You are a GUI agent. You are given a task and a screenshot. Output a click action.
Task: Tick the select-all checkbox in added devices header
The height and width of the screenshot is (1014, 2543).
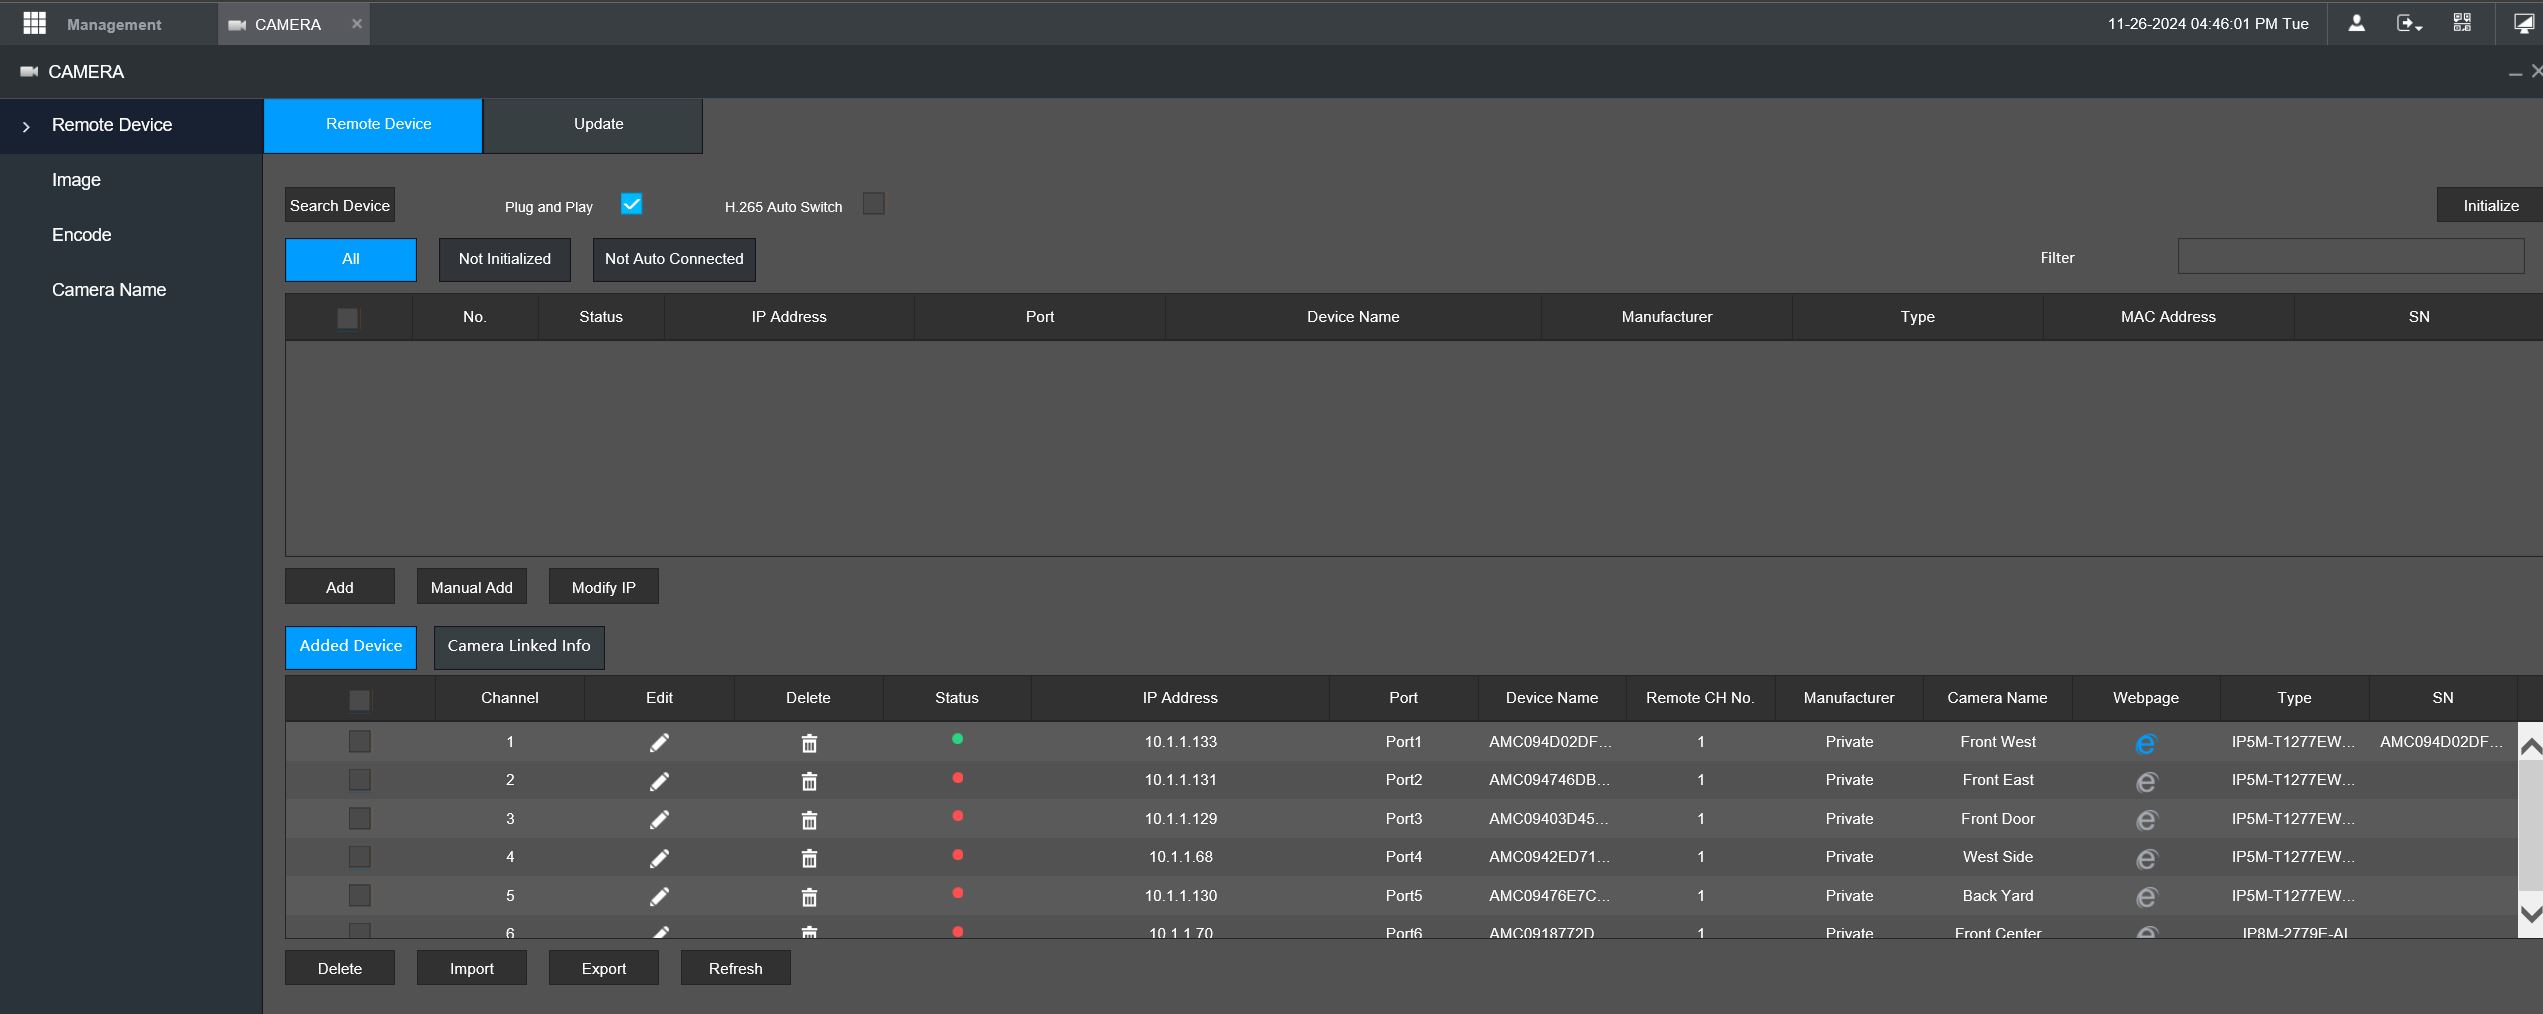click(x=359, y=700)
